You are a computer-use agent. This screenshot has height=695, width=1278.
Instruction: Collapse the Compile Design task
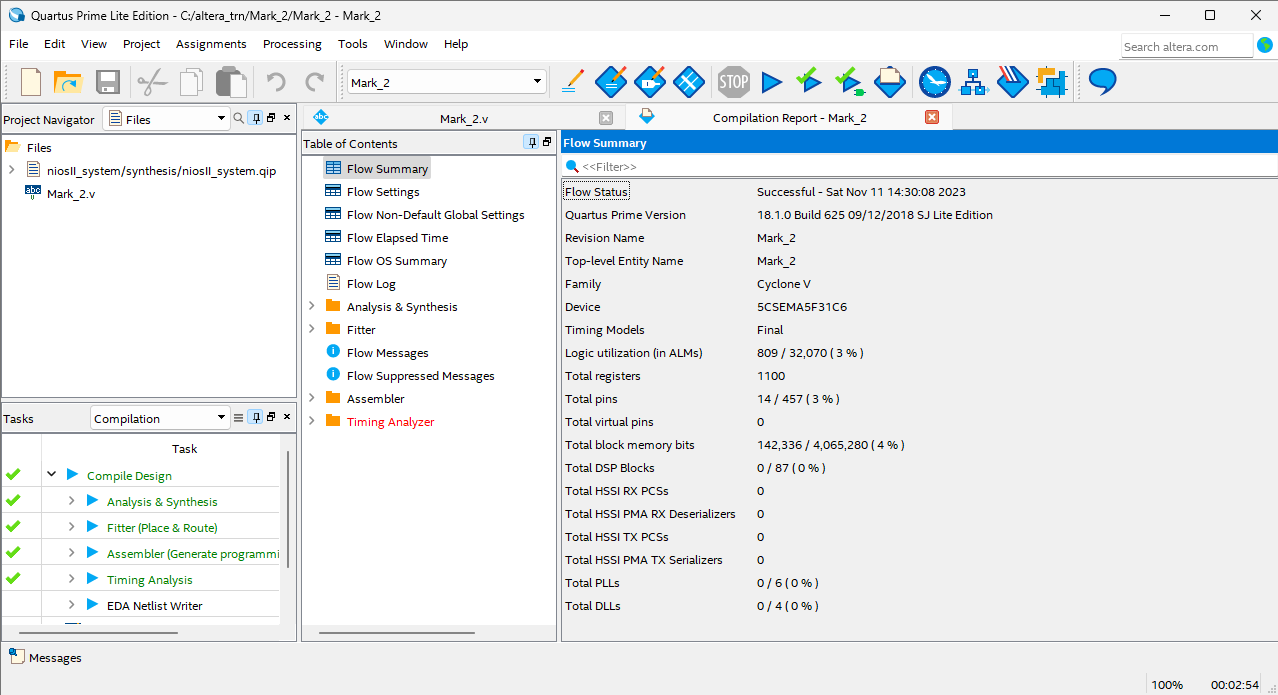point(51,475)
